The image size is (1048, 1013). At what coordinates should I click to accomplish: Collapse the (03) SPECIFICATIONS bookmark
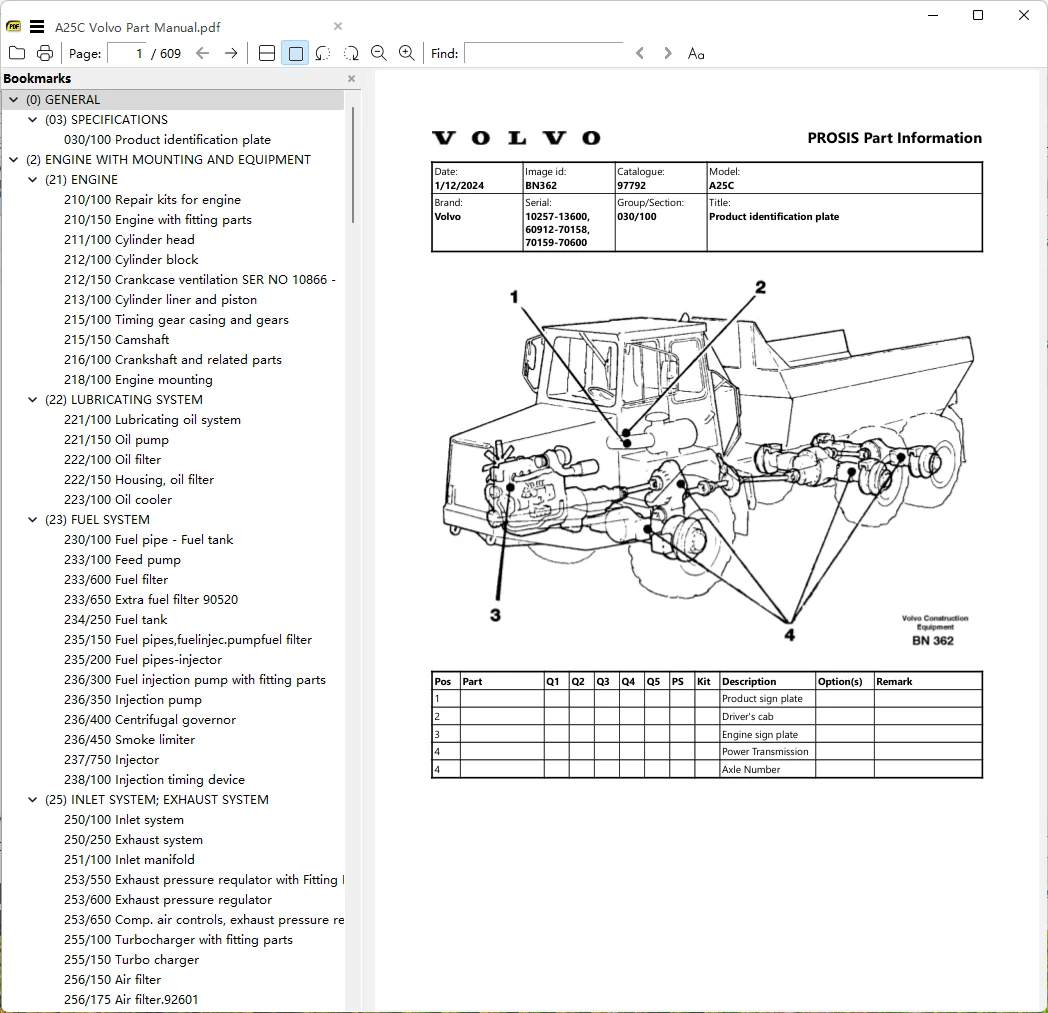pos(32,120)
